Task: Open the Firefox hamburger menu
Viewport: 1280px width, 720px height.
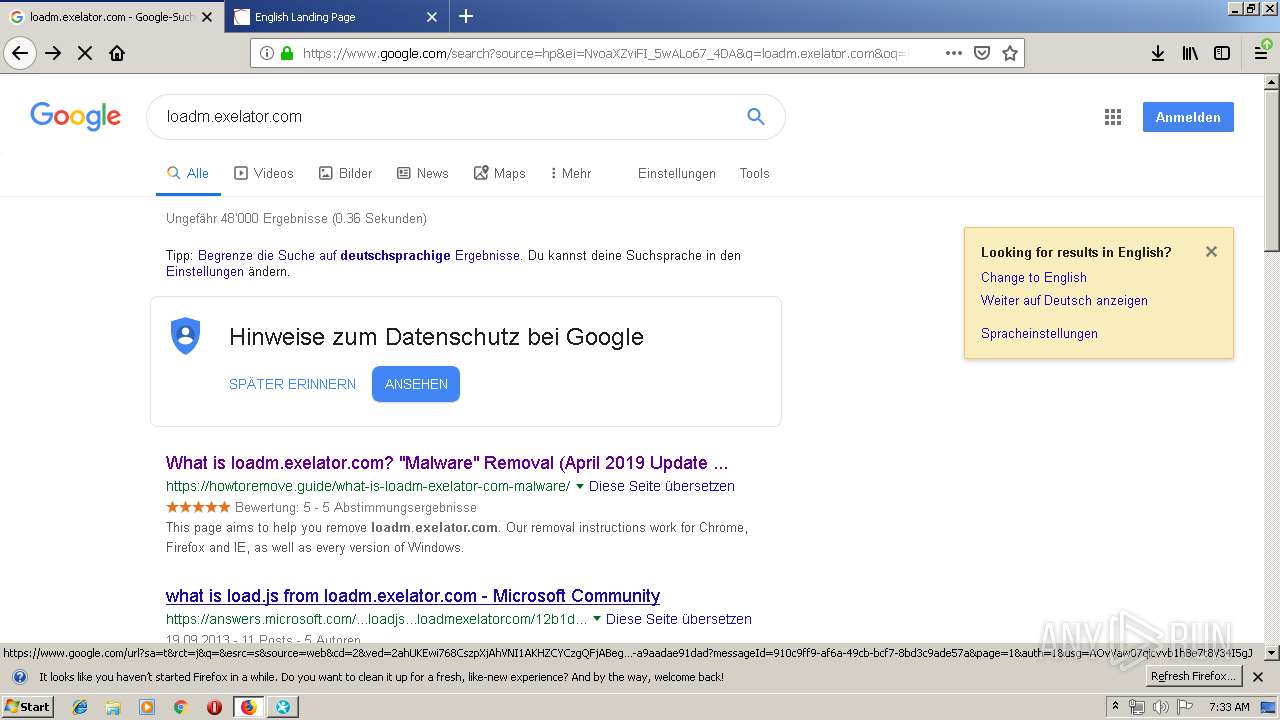Action: [1262, 53]
